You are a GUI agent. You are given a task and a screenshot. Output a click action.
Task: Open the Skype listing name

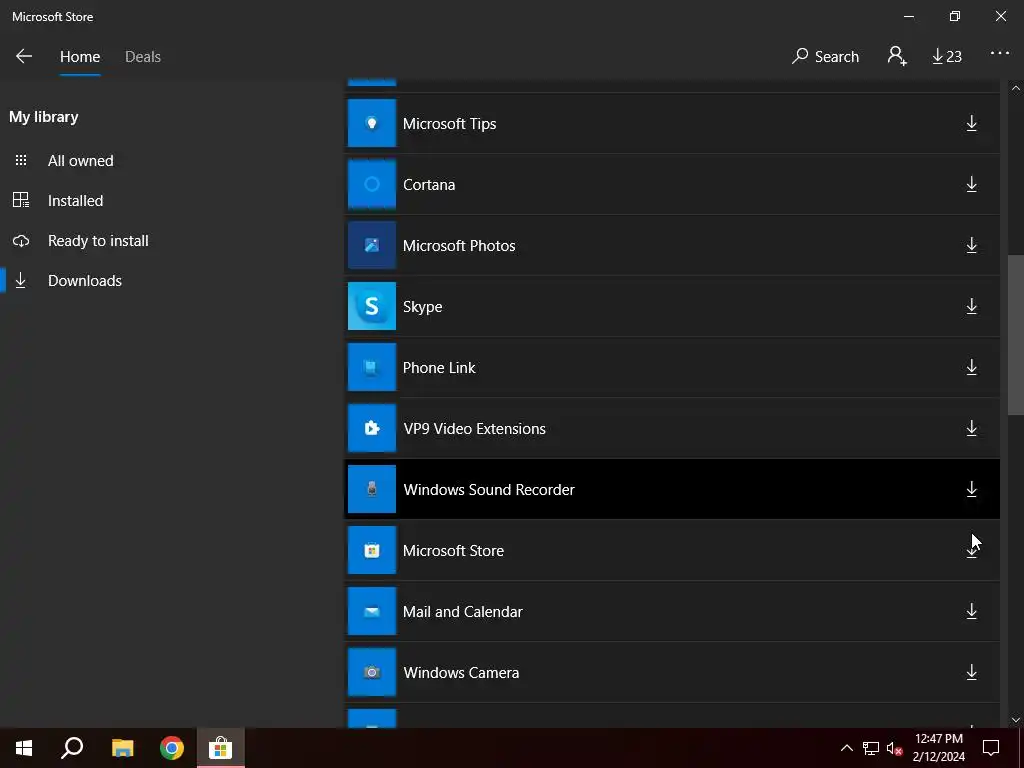click(423, 307)
